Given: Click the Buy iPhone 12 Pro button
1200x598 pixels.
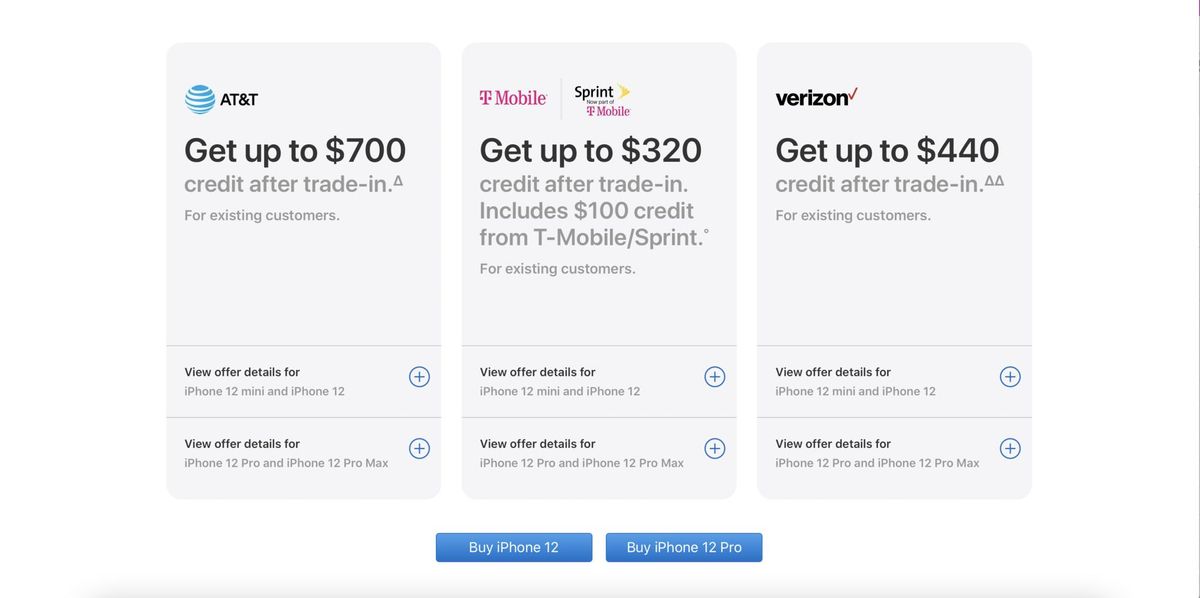Looking at the screenshot, I should pyautogui.click(x=683, y=547).
